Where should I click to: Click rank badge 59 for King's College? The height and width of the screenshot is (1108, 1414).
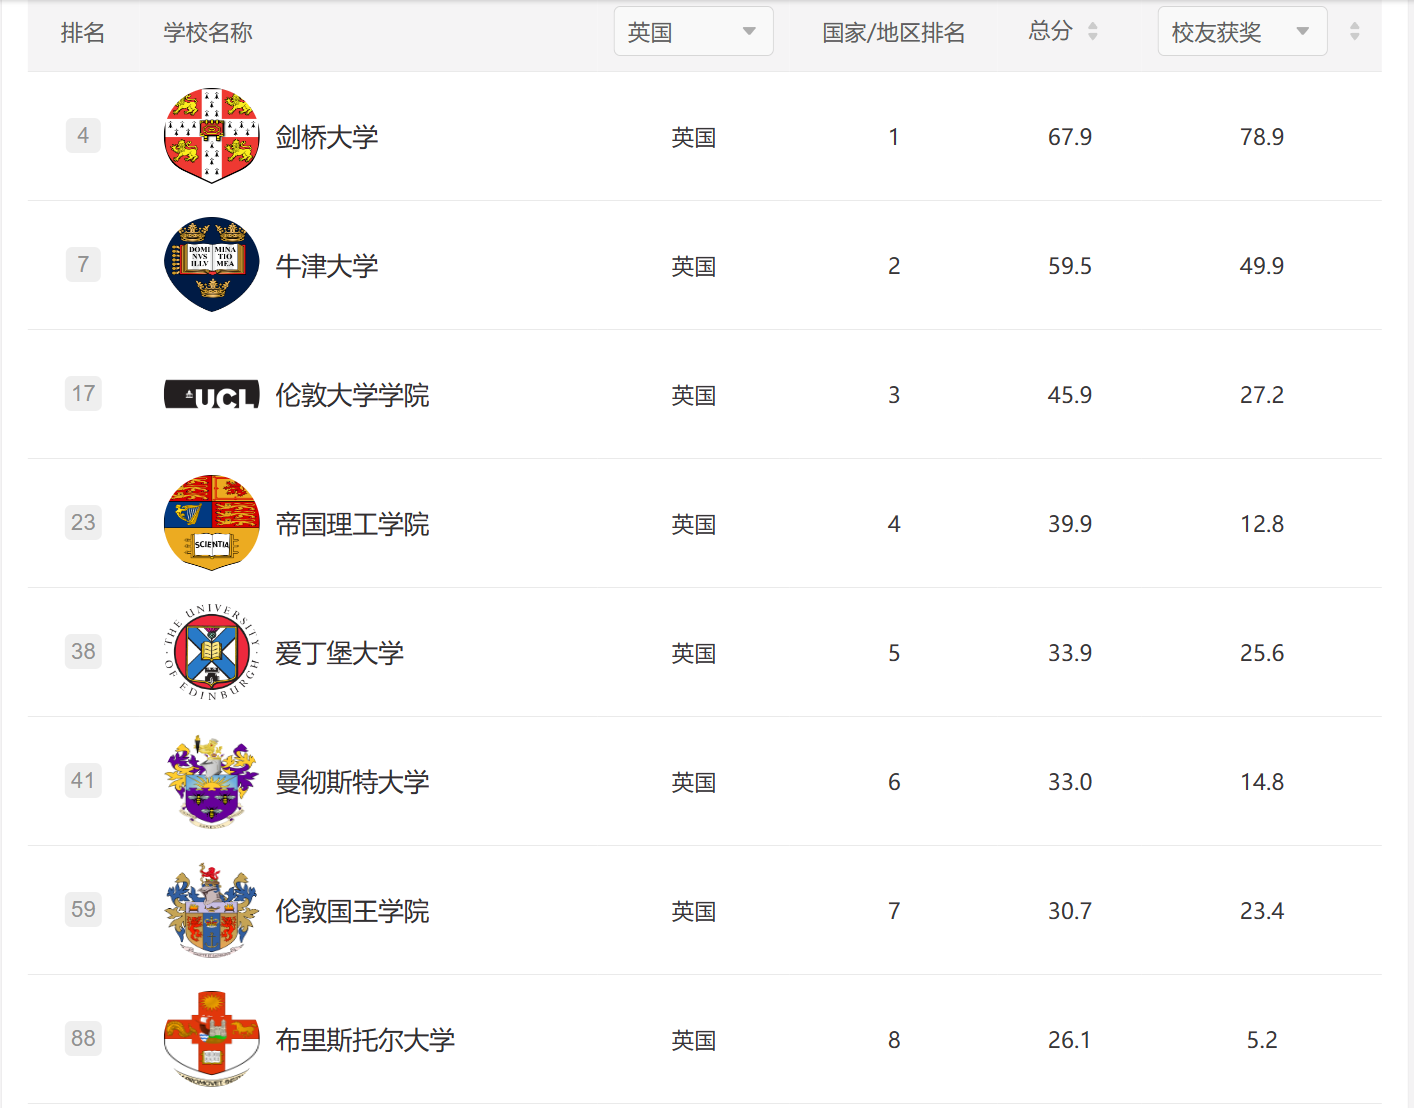coord(83,909)
